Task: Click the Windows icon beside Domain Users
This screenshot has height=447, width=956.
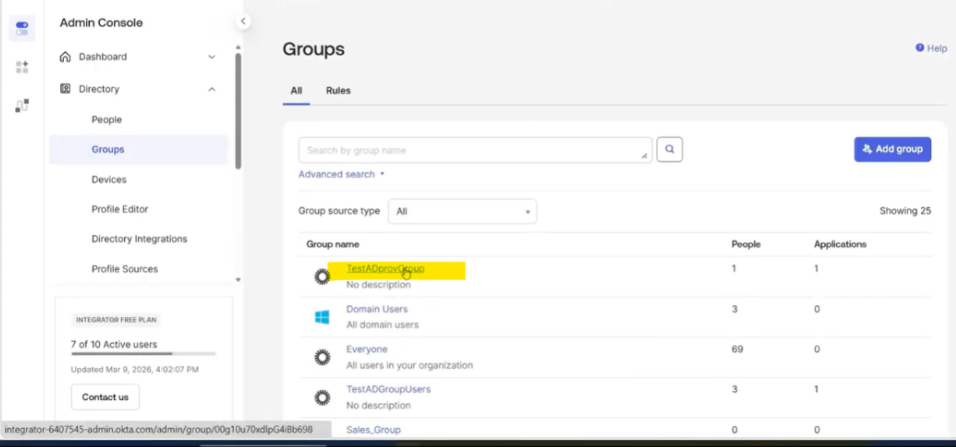Action: click(322, 317)
